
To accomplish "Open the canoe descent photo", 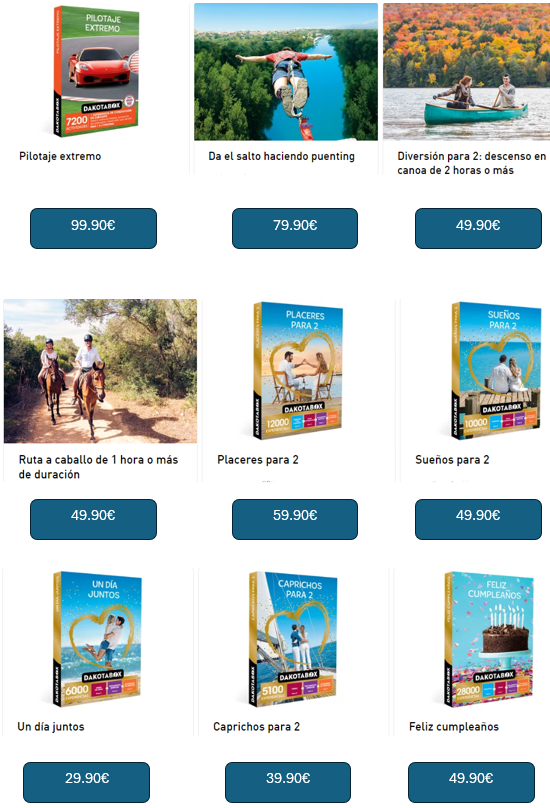I will (466, 72).
